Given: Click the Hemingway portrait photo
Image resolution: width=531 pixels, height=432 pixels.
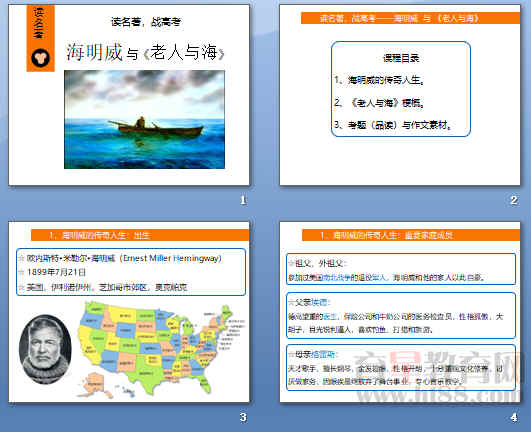Looking at the screenshot, I should [45, 349].
